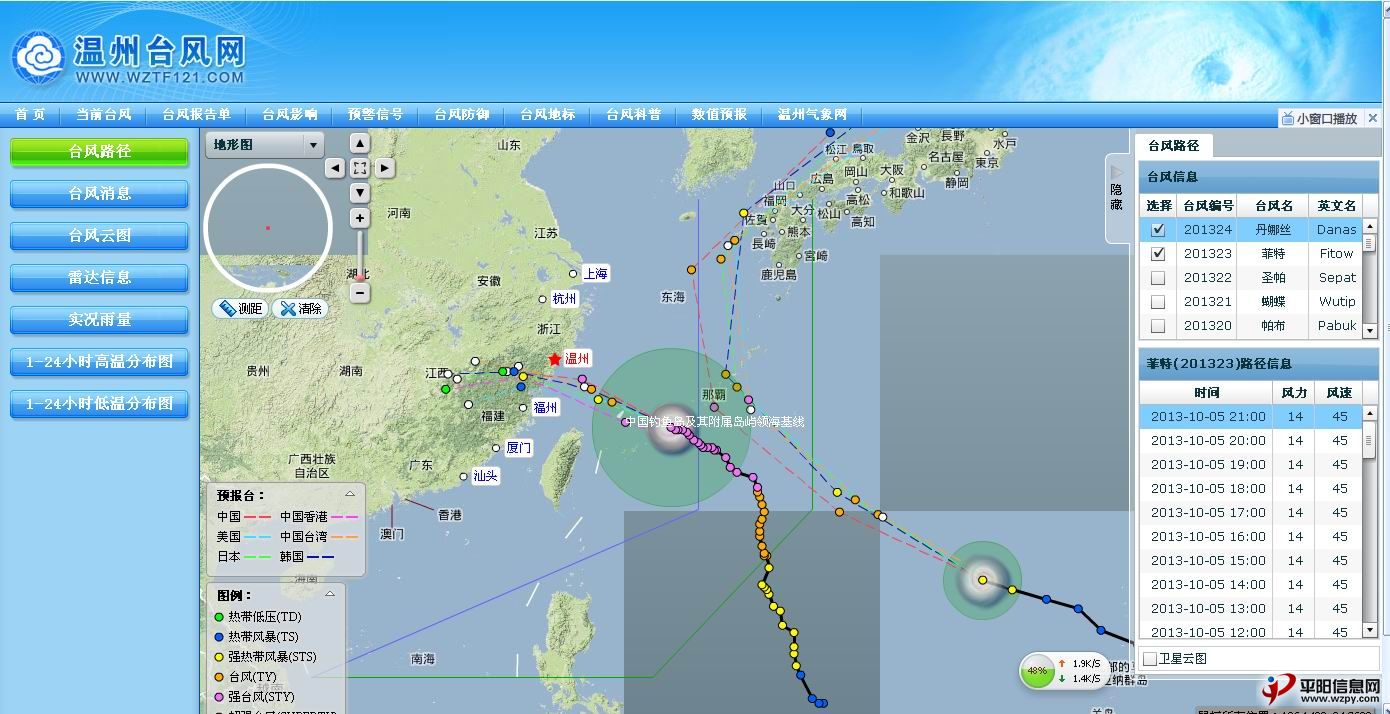The height and width of the screenshot is (714, 1390).
Task: Click the map zoom slider handle
Action: 360,278
